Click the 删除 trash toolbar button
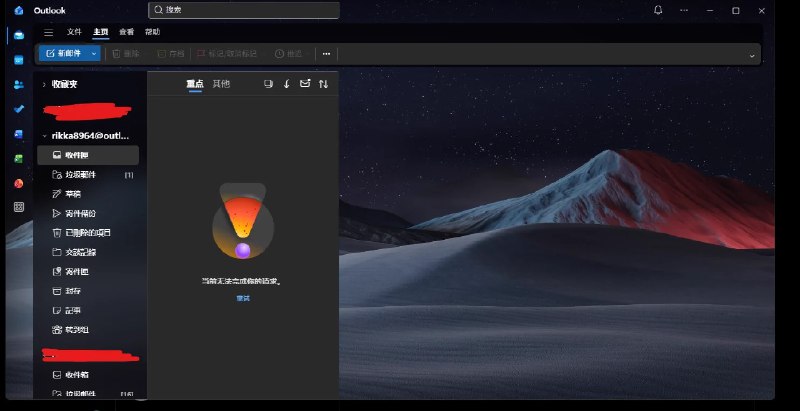Viewport: 800px width, 411px height. tap(126, 54)
